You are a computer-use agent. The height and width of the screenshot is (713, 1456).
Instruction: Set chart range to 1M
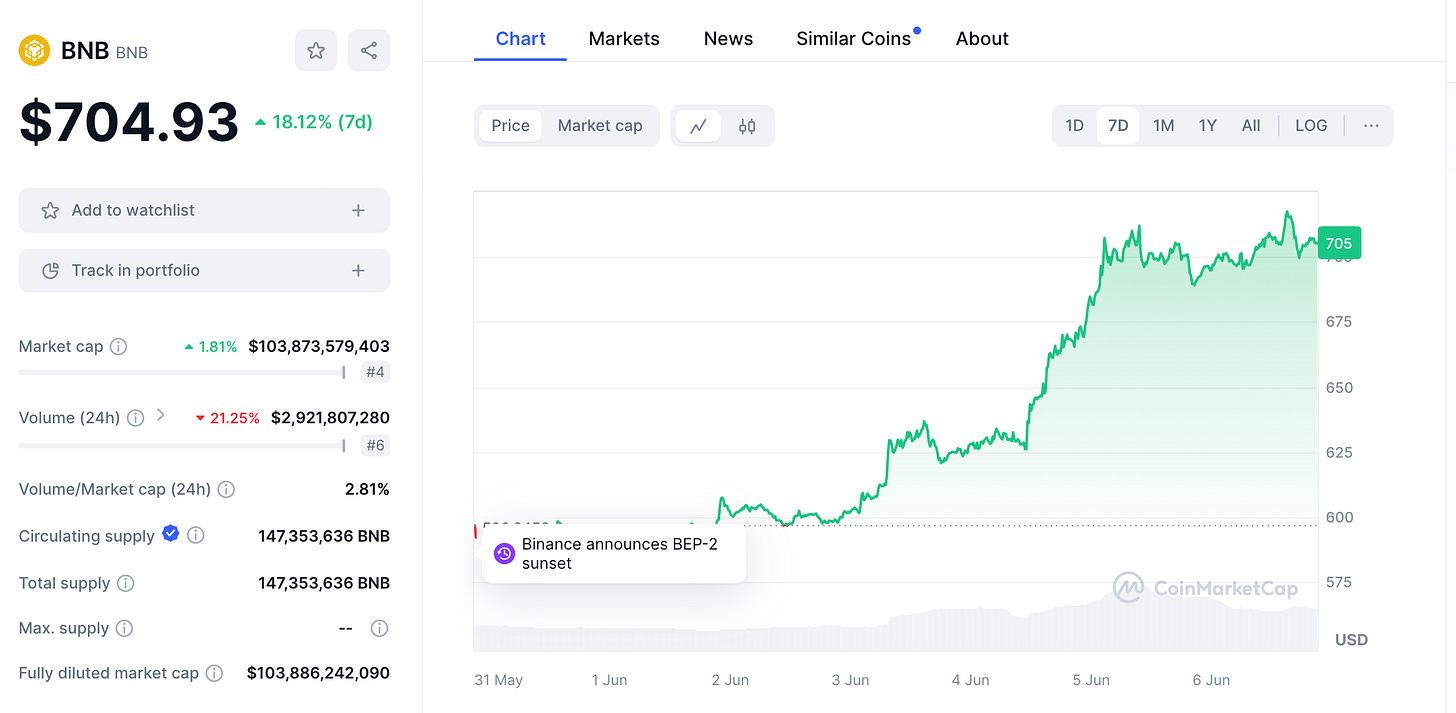1163,126
